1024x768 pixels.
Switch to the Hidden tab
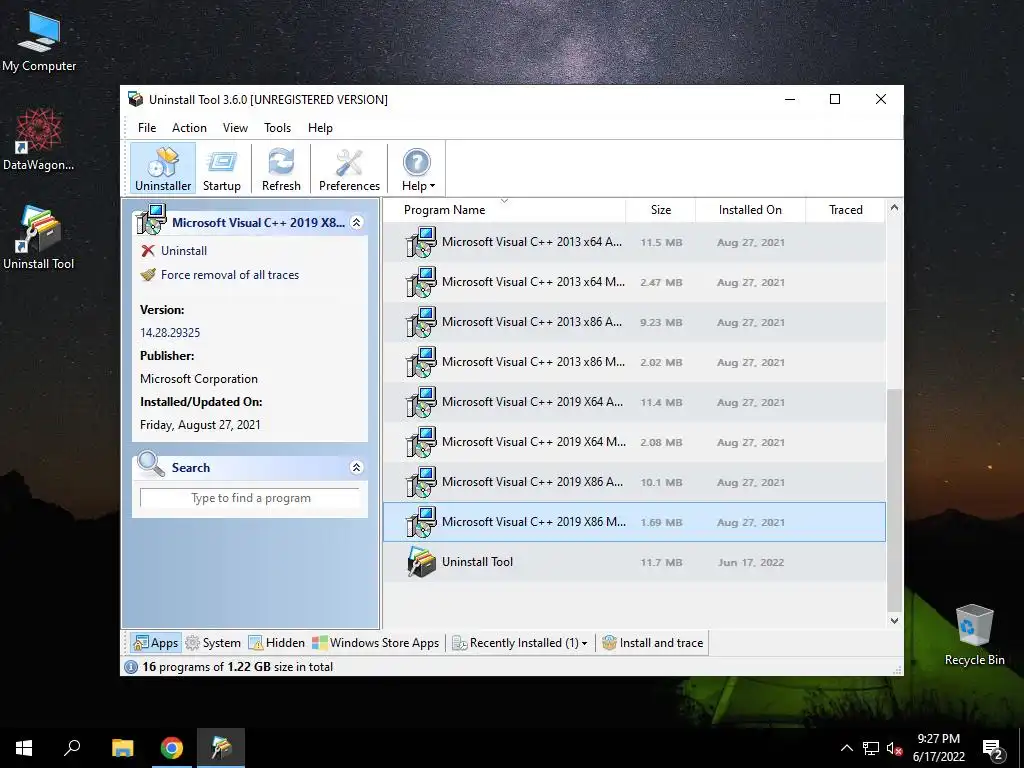(277, 643)
